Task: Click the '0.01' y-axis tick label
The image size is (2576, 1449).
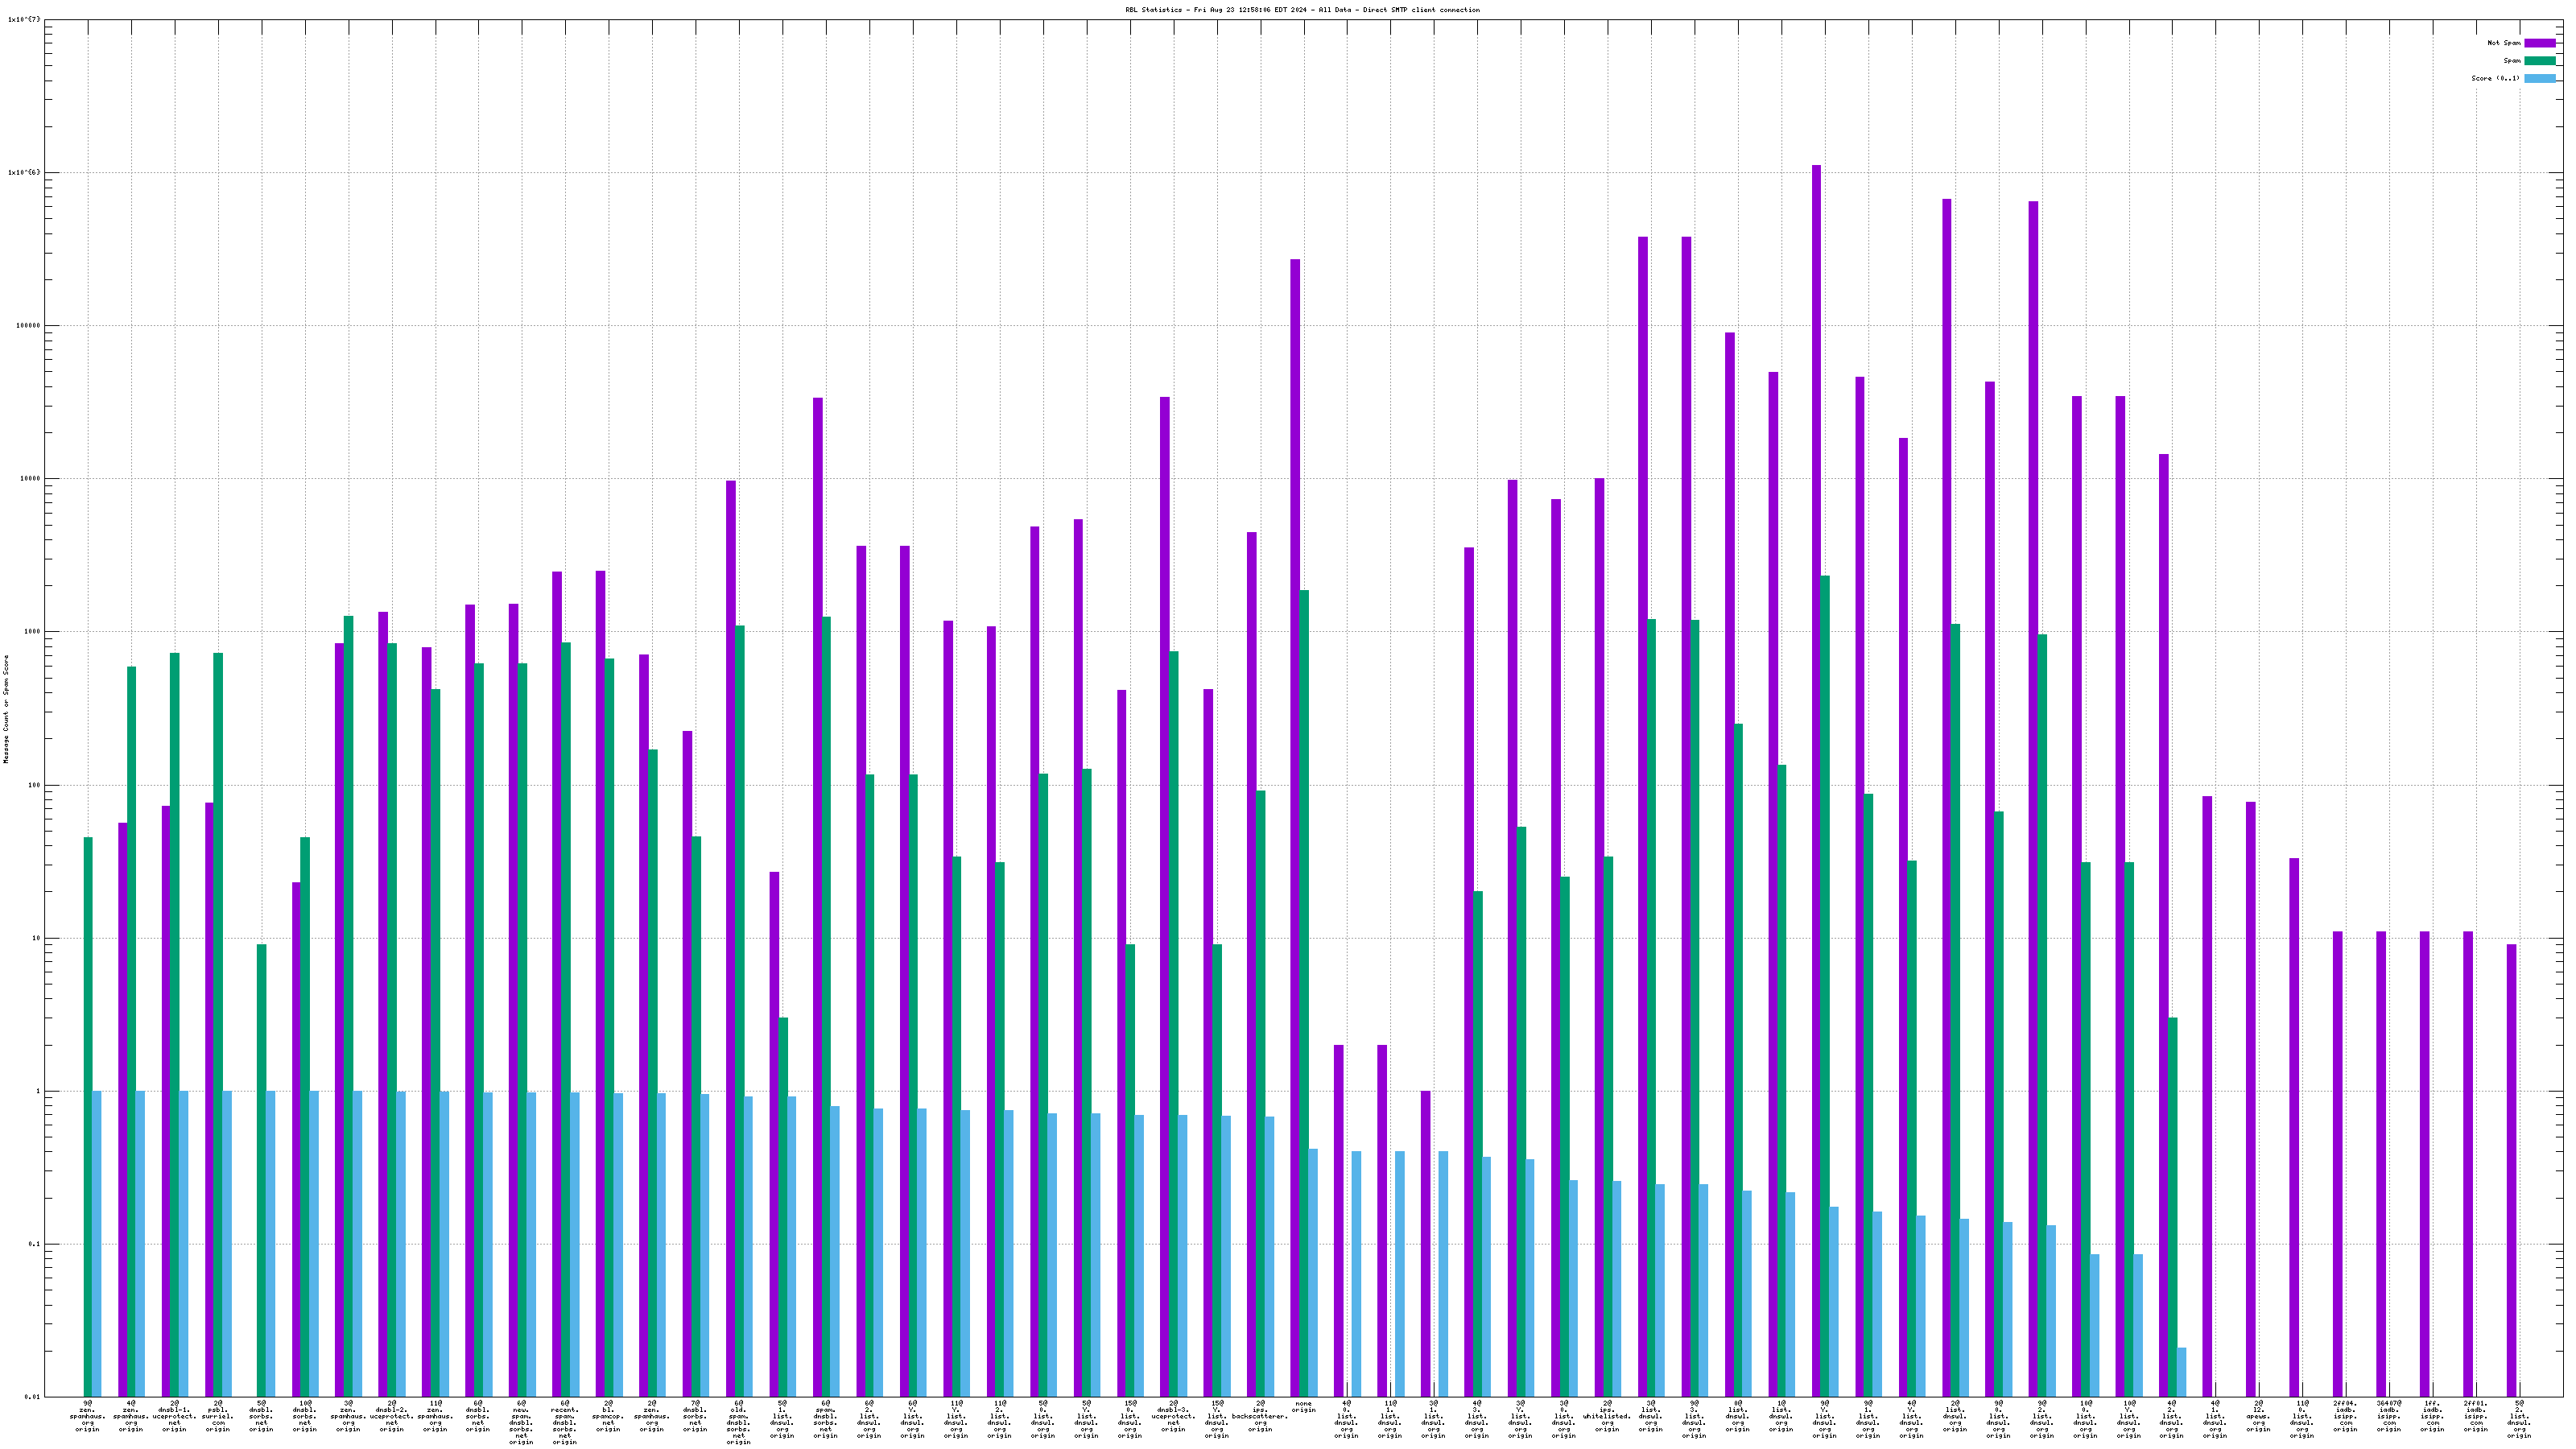Action: 33,1397
